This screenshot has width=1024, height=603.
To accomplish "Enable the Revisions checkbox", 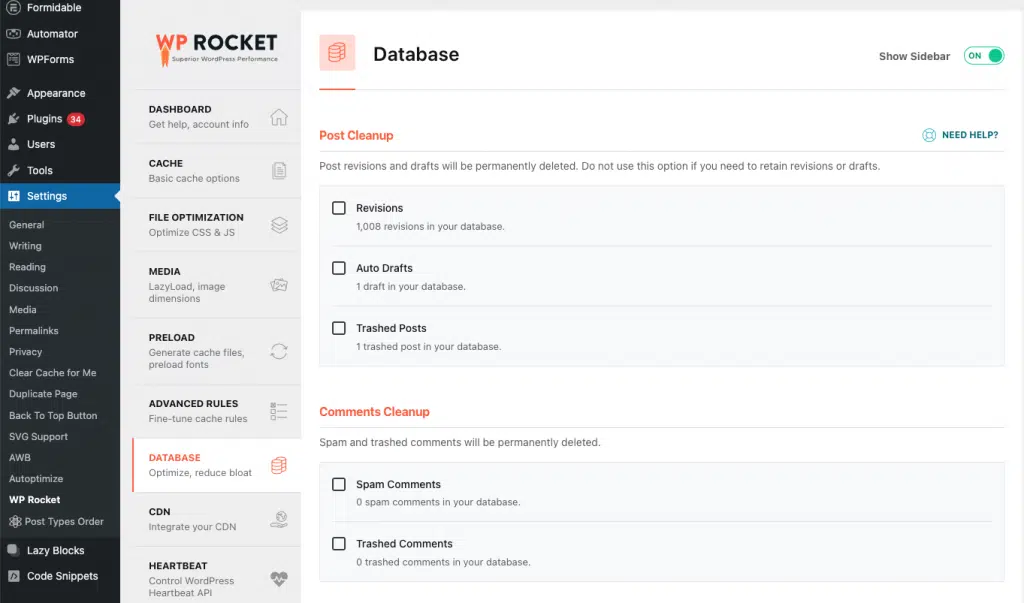I will click(338, 208).
